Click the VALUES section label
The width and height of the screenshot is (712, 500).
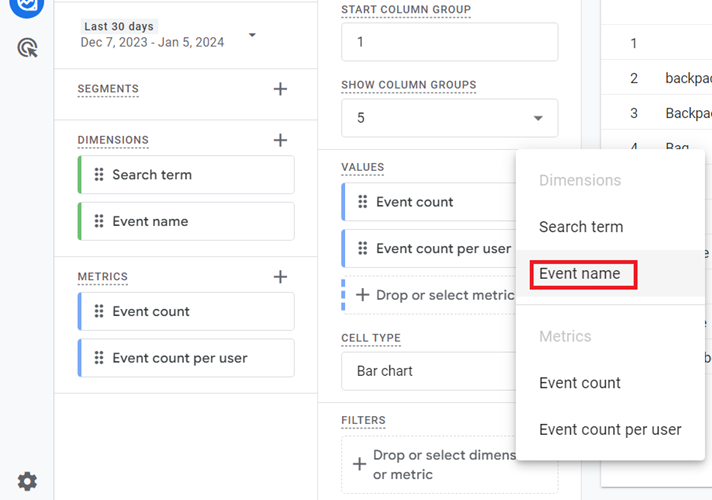(x=362, y=167)
